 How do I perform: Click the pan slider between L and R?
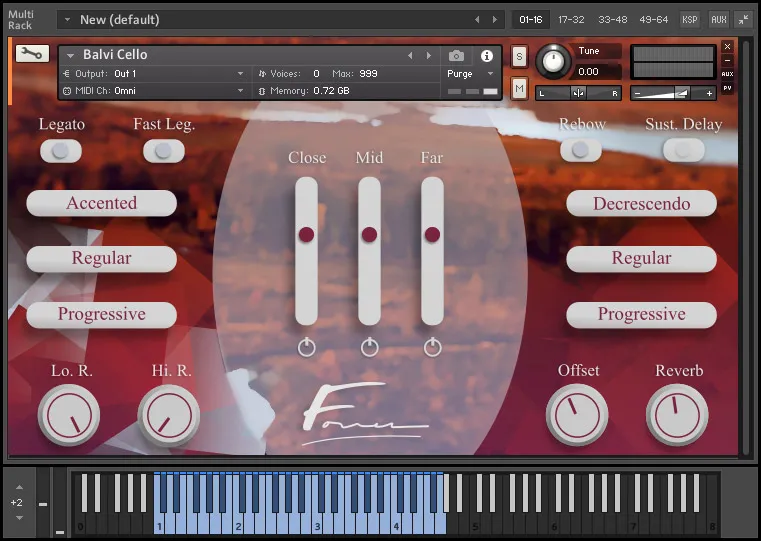[x=578, y=93]
